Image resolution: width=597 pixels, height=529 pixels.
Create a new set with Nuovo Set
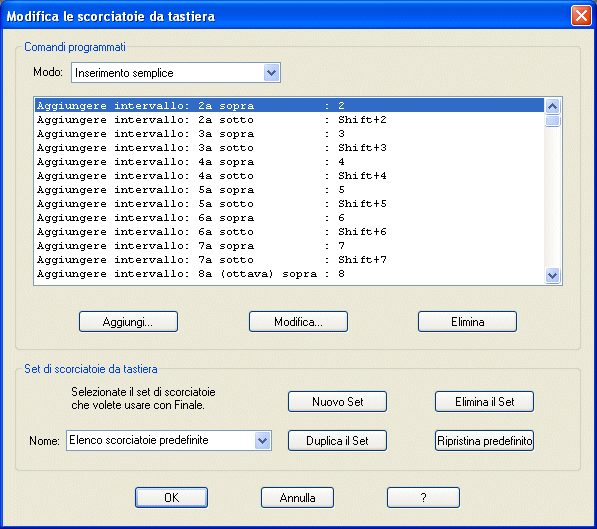pos(337,402)
